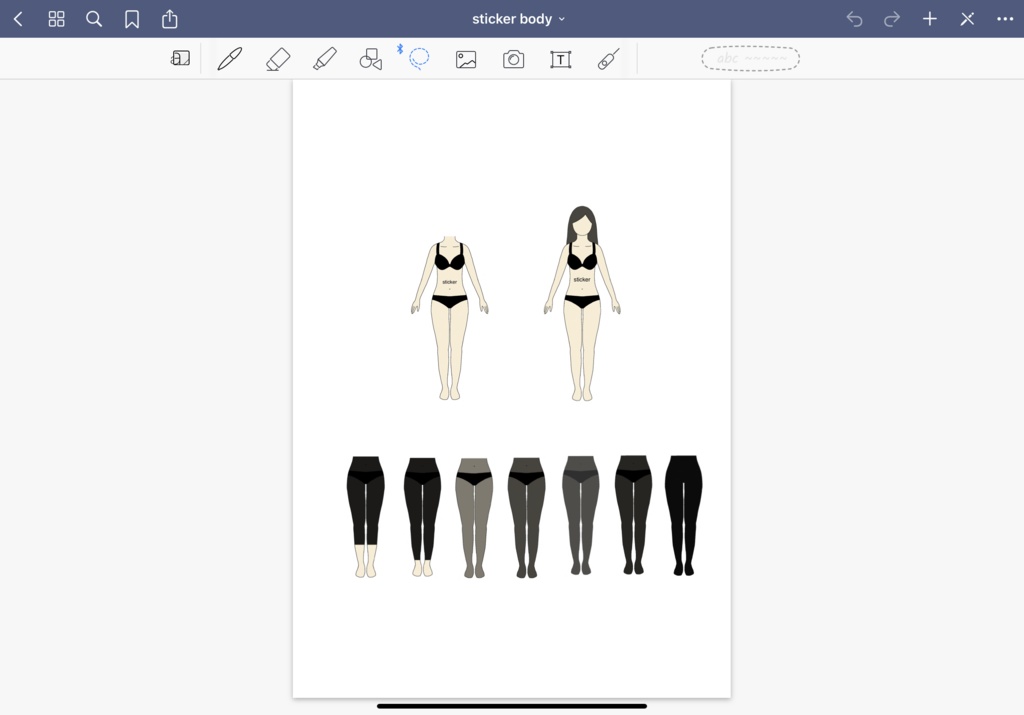Select the light gray tights sticker

(x=474, y=518)
